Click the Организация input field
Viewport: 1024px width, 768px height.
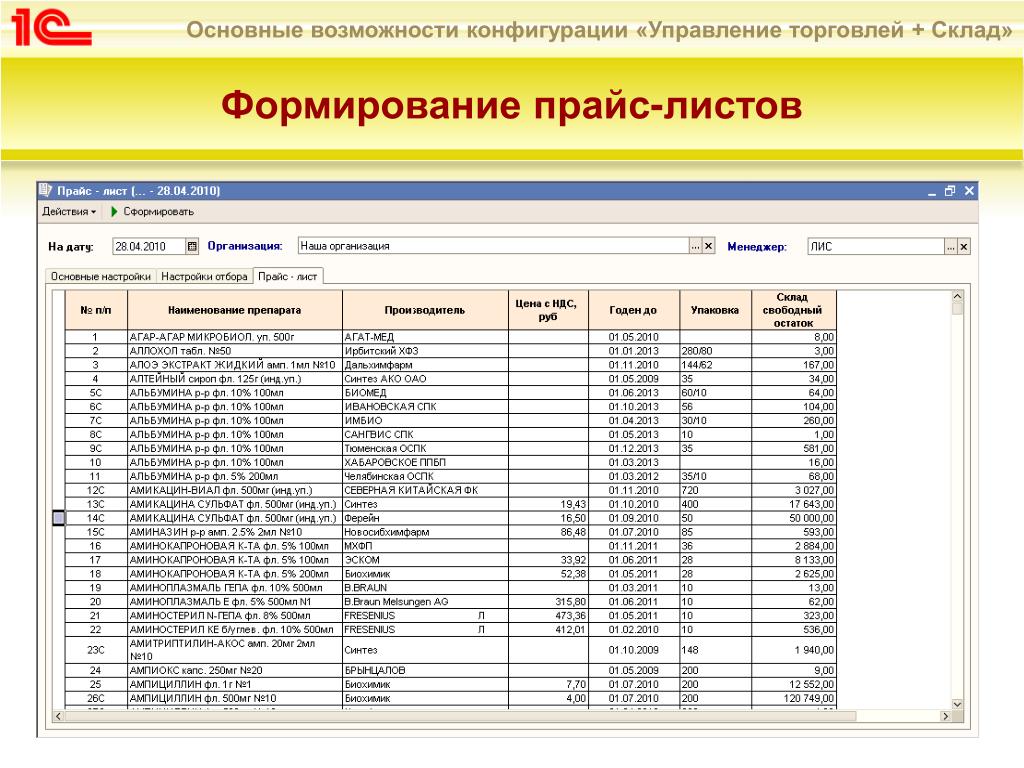pos(493,246)
